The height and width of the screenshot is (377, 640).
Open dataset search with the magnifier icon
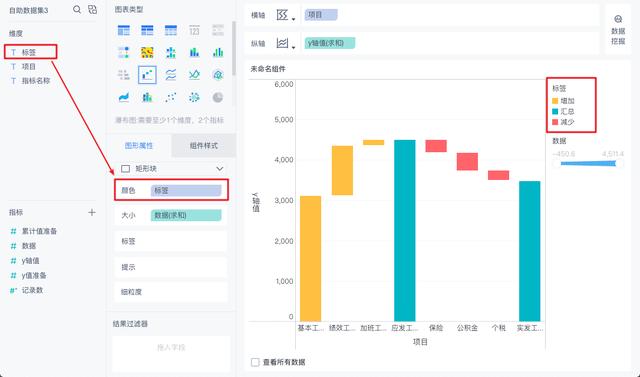pos(77,9)
